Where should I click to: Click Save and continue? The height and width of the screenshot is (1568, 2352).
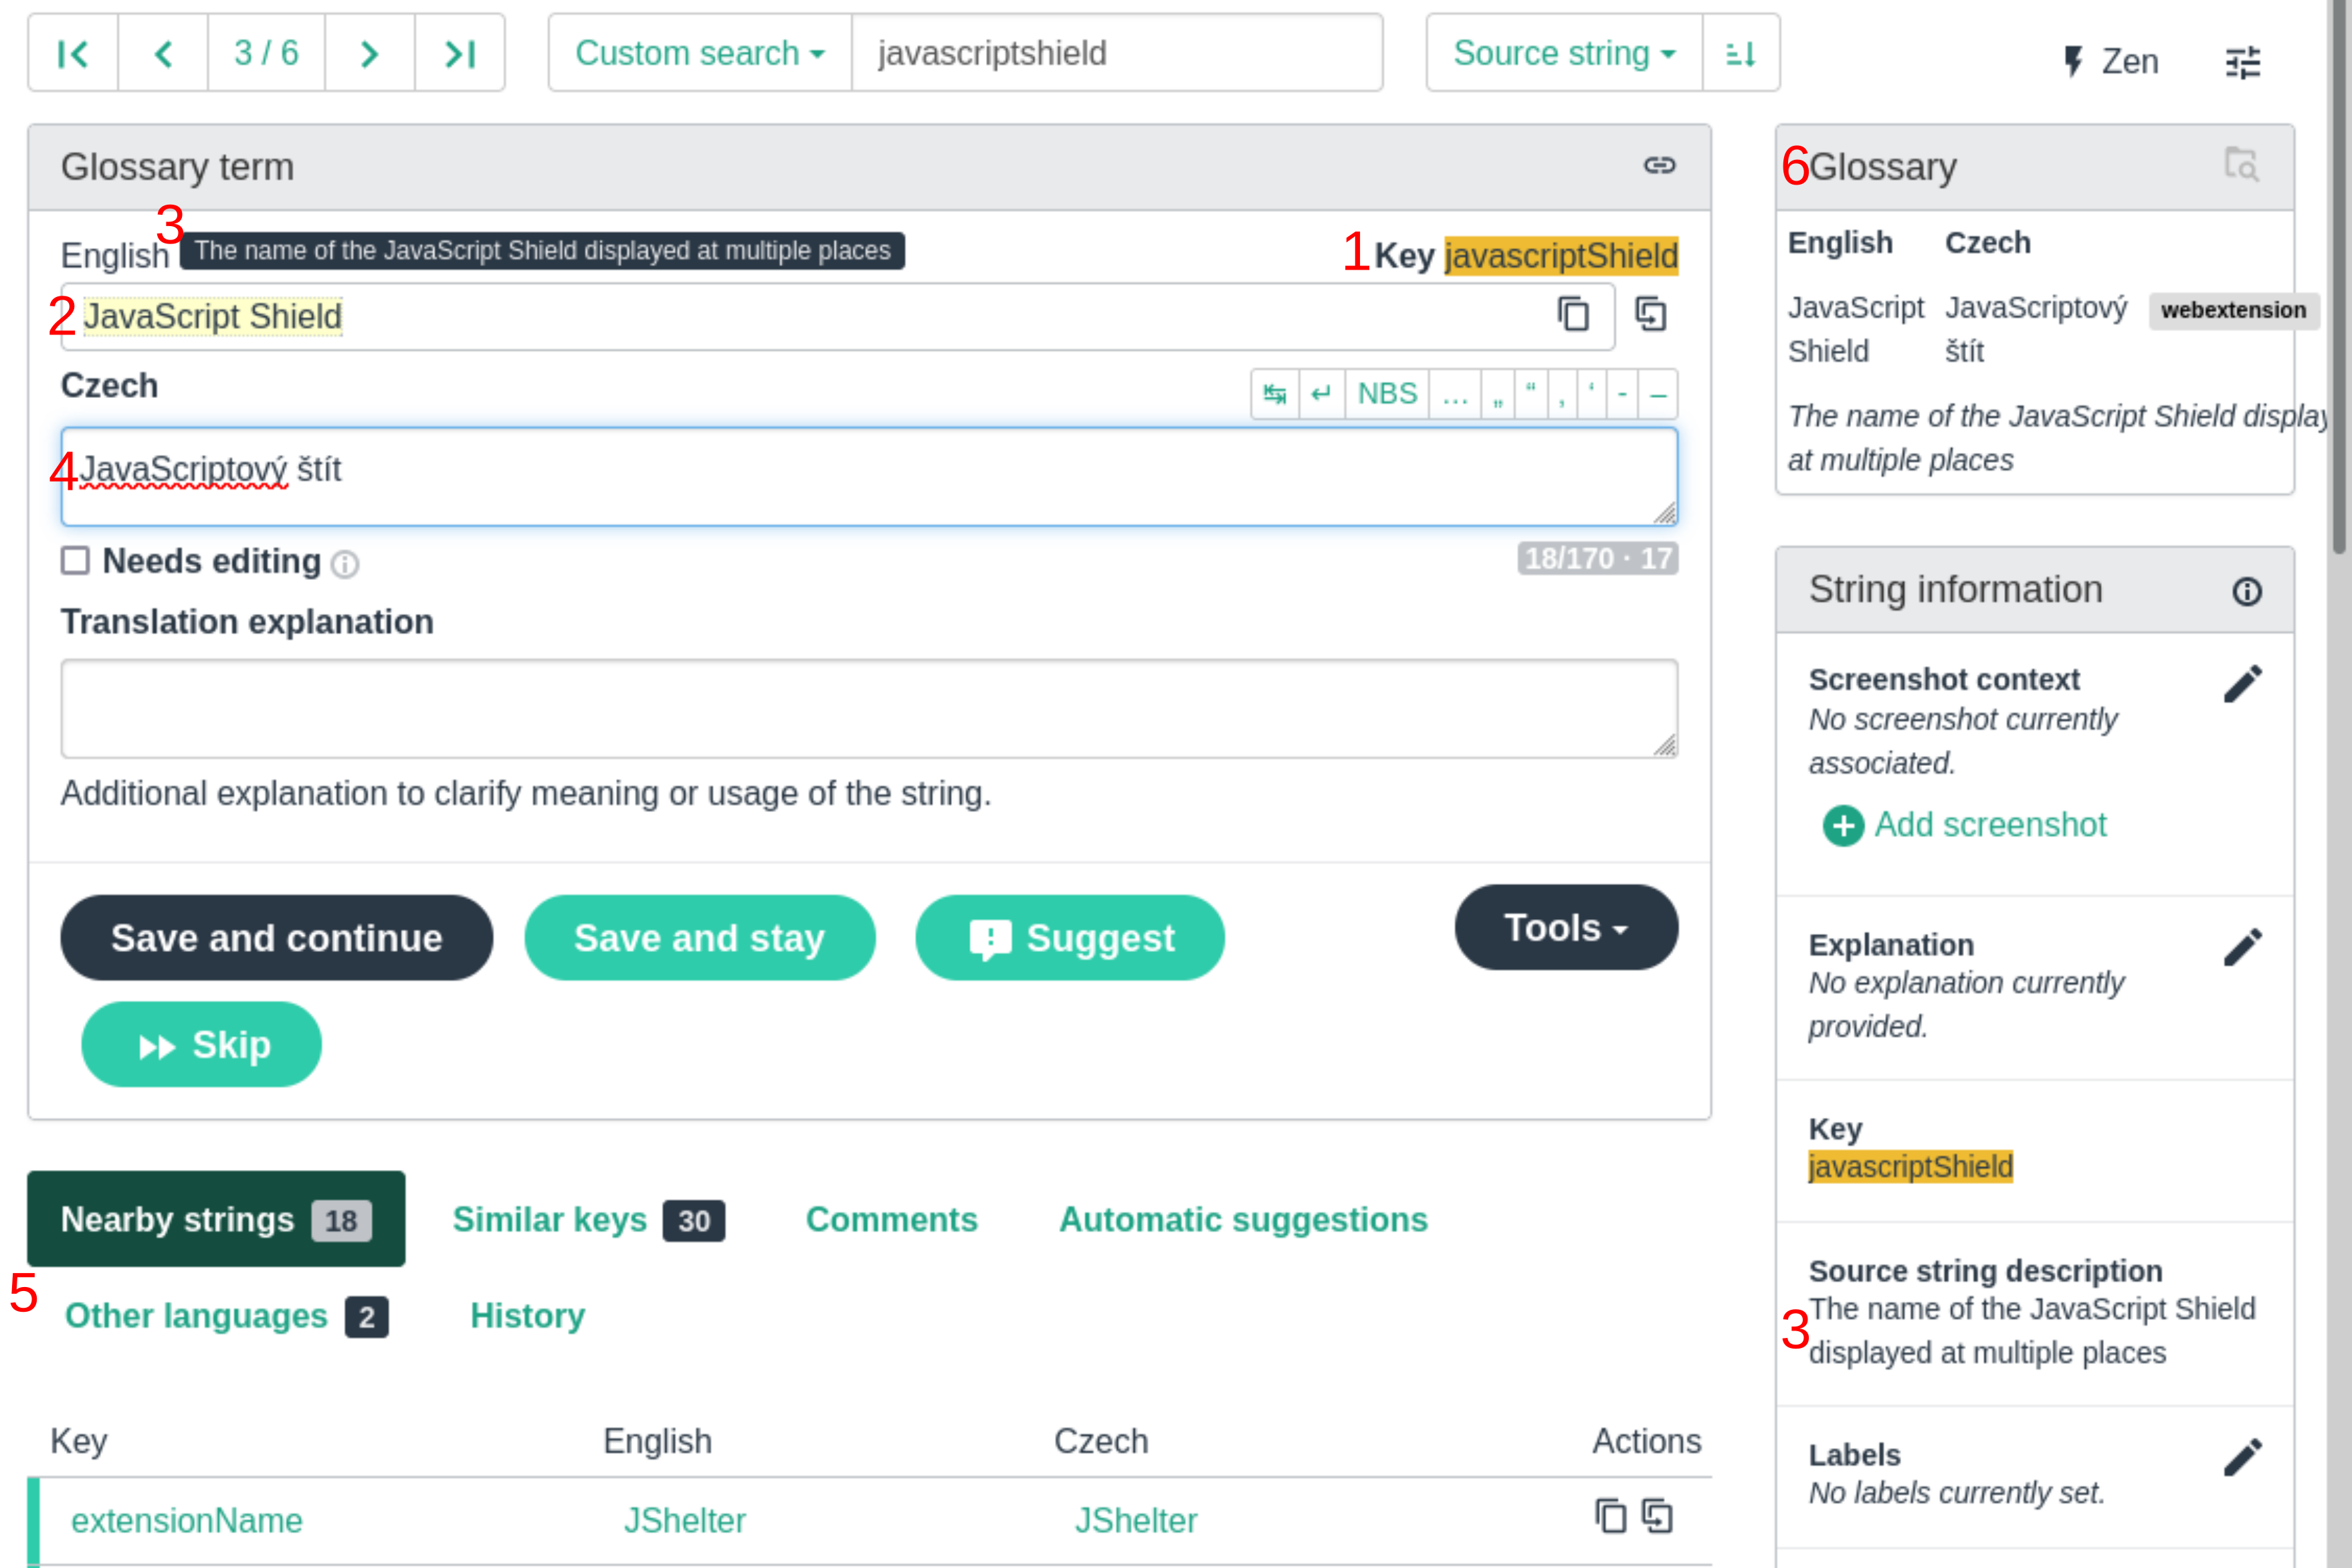(276, 938)
